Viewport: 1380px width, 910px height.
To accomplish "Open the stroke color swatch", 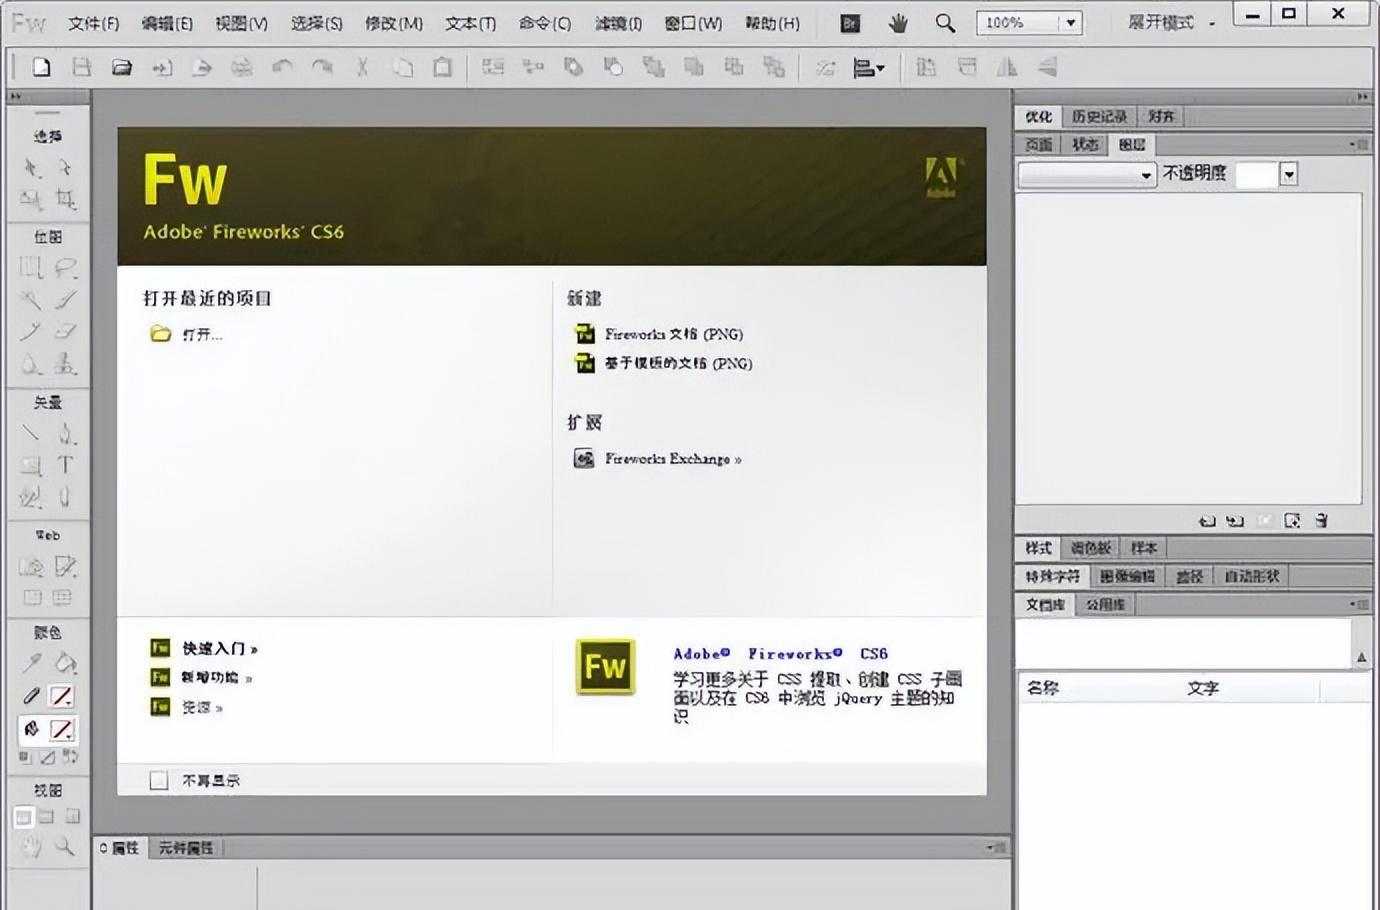I will tap(62, 696).
